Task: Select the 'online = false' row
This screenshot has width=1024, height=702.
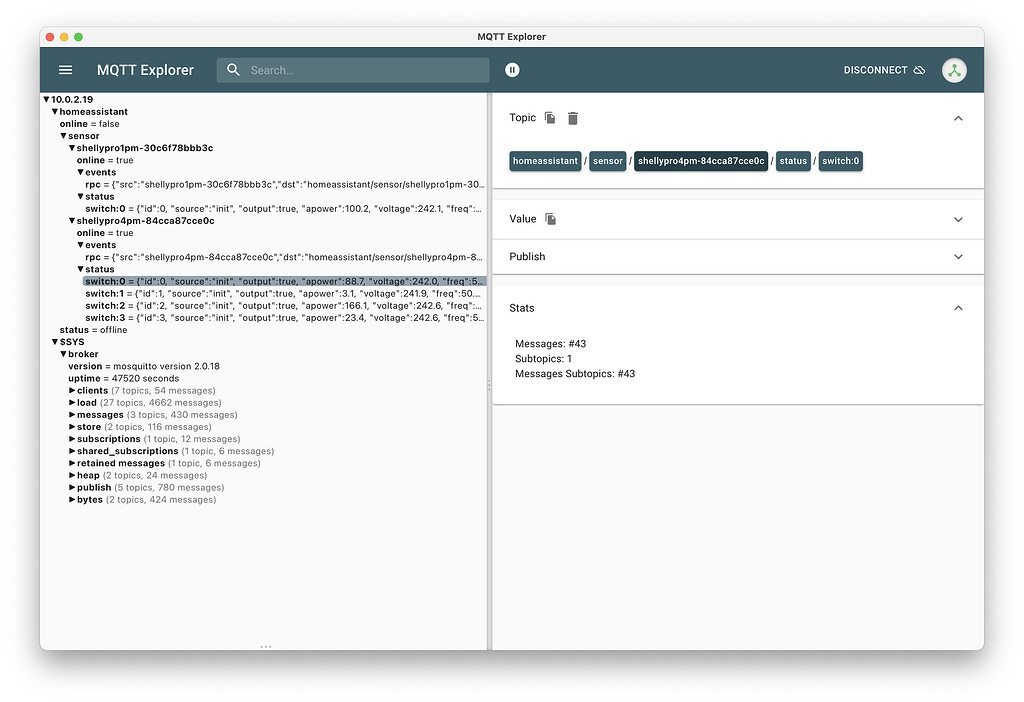Action: tap(89, 123)
